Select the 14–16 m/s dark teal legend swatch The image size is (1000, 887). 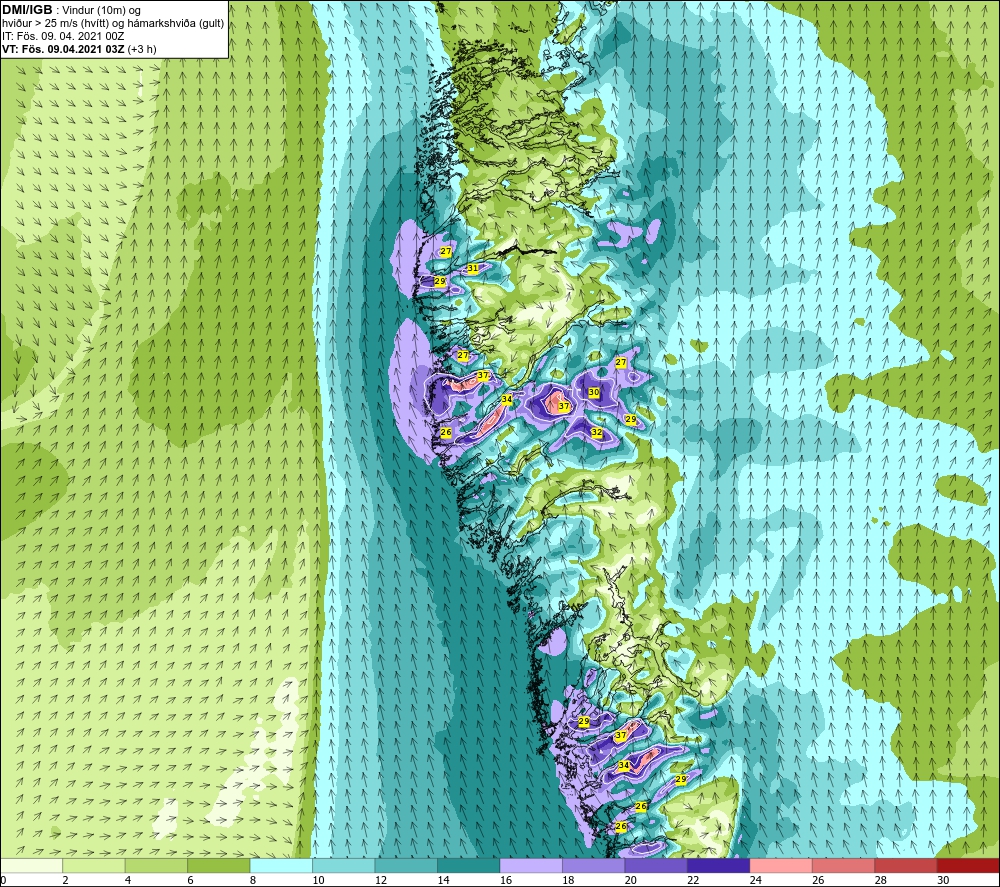[469, 866]
